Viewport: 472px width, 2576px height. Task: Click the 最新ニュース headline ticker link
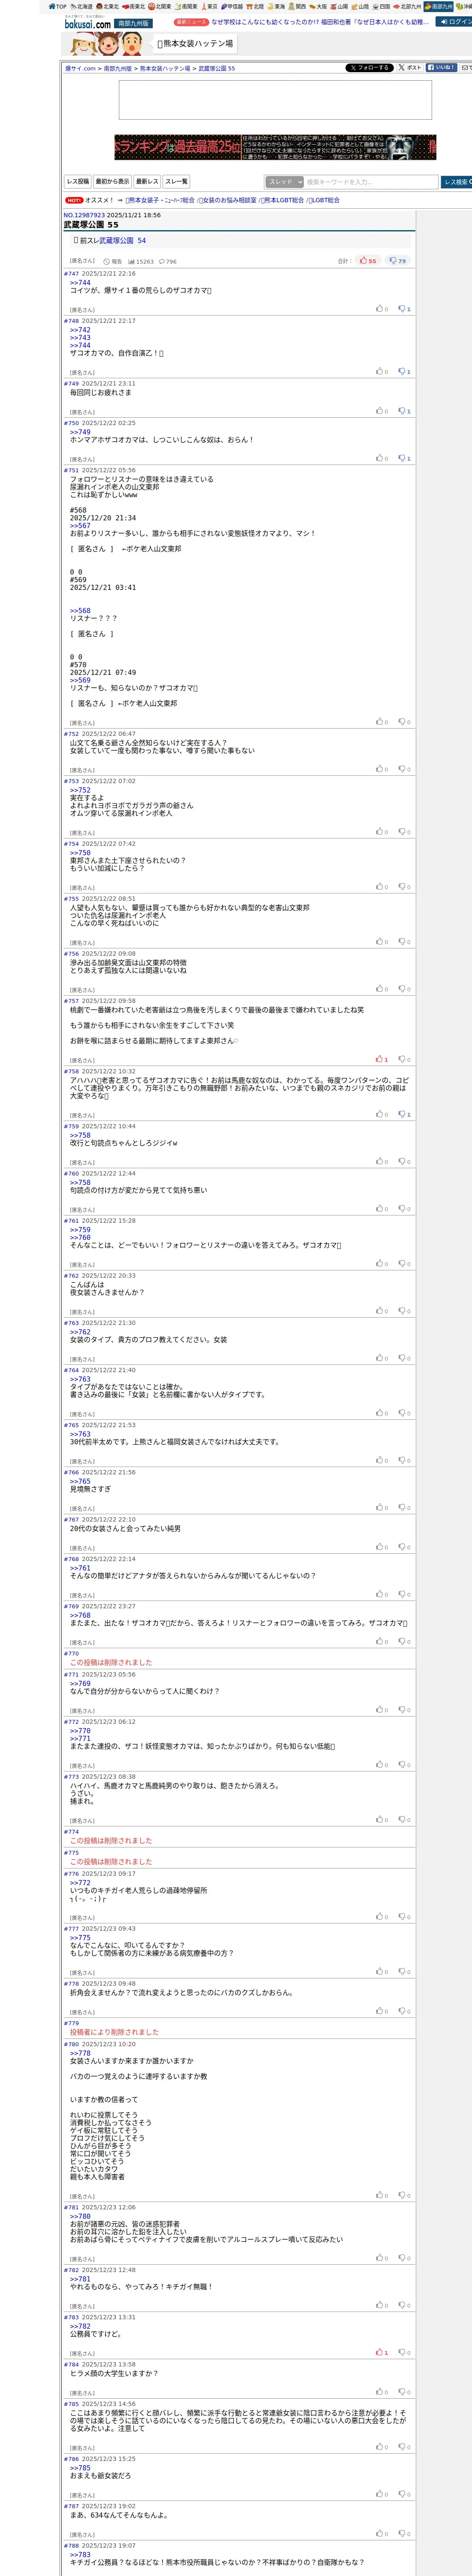[320, 22]
